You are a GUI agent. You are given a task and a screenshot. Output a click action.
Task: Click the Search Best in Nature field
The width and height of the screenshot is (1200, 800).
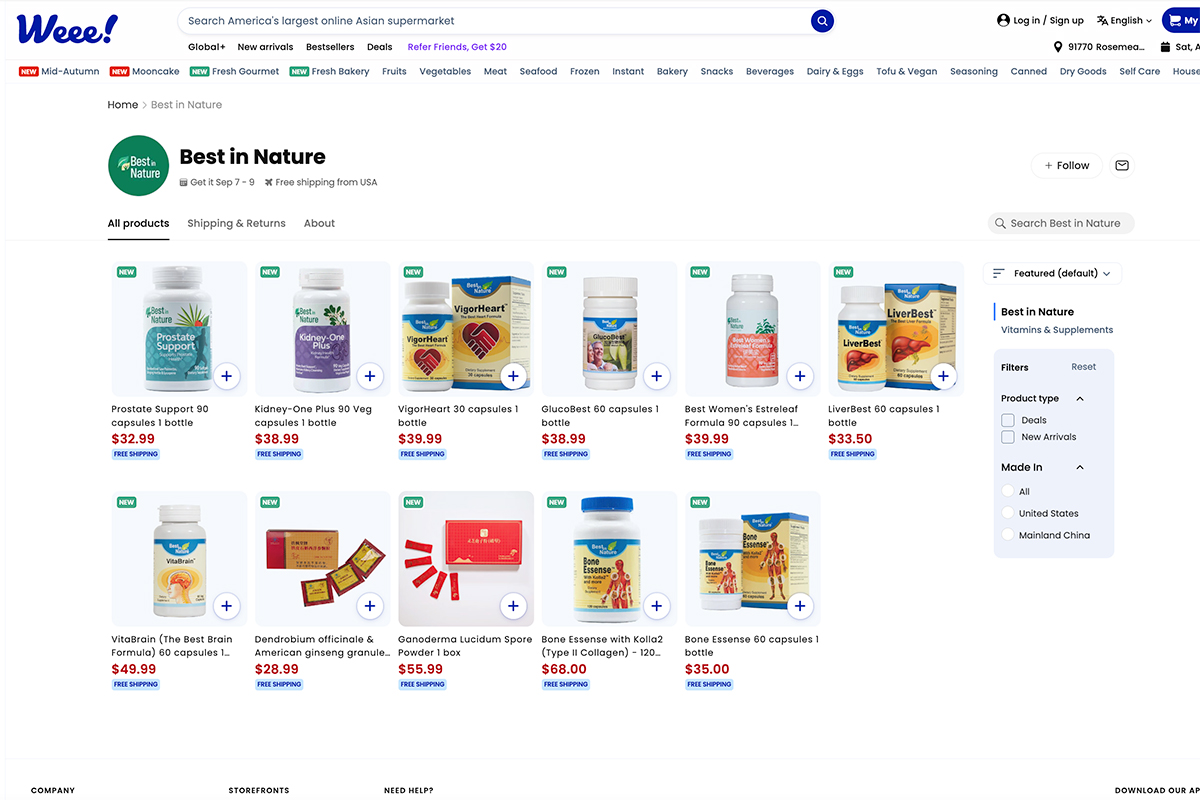pos(1064,223)
